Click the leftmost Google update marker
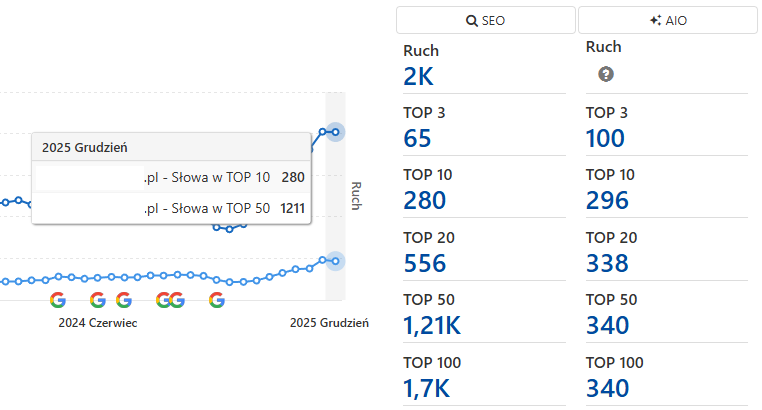This screenshot has height=410, width=762. tap(57, 299)
